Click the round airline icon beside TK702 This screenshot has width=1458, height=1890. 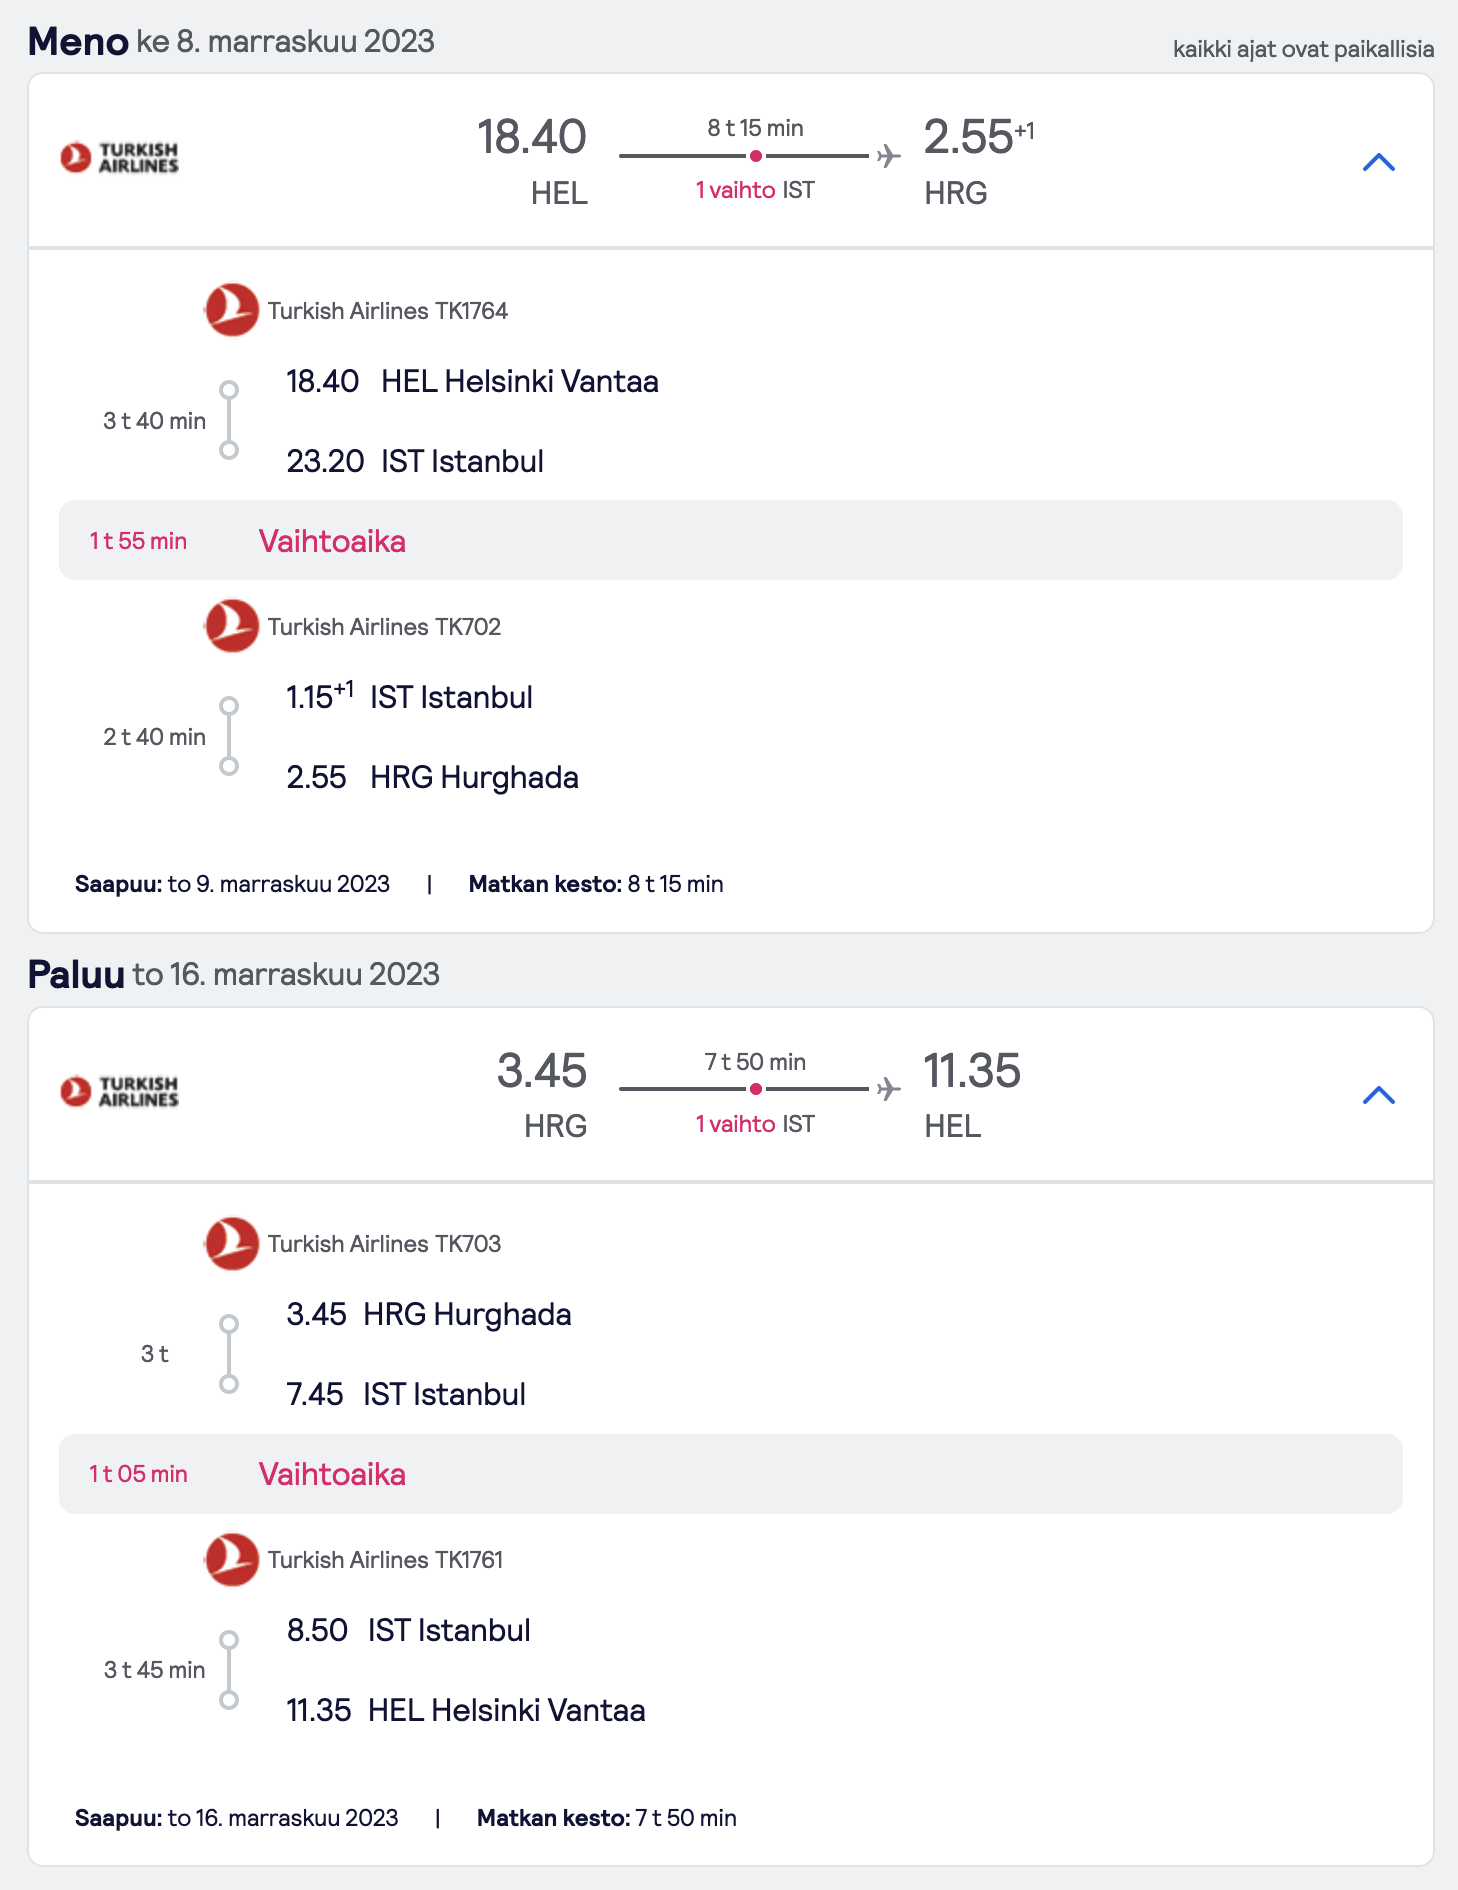pyautogui.click(x=232, y=626)
